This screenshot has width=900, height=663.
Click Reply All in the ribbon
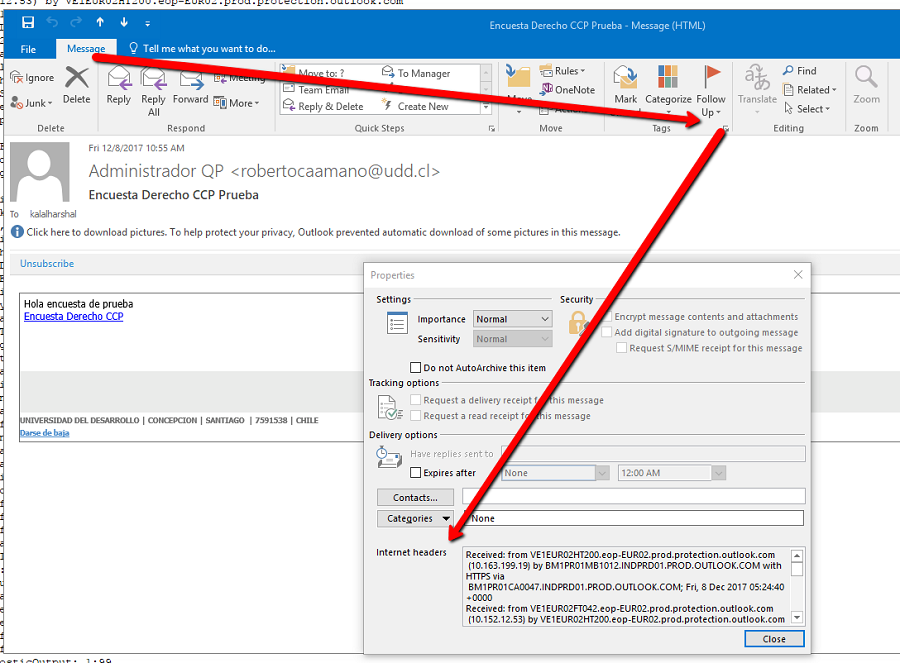pos(153,92)
